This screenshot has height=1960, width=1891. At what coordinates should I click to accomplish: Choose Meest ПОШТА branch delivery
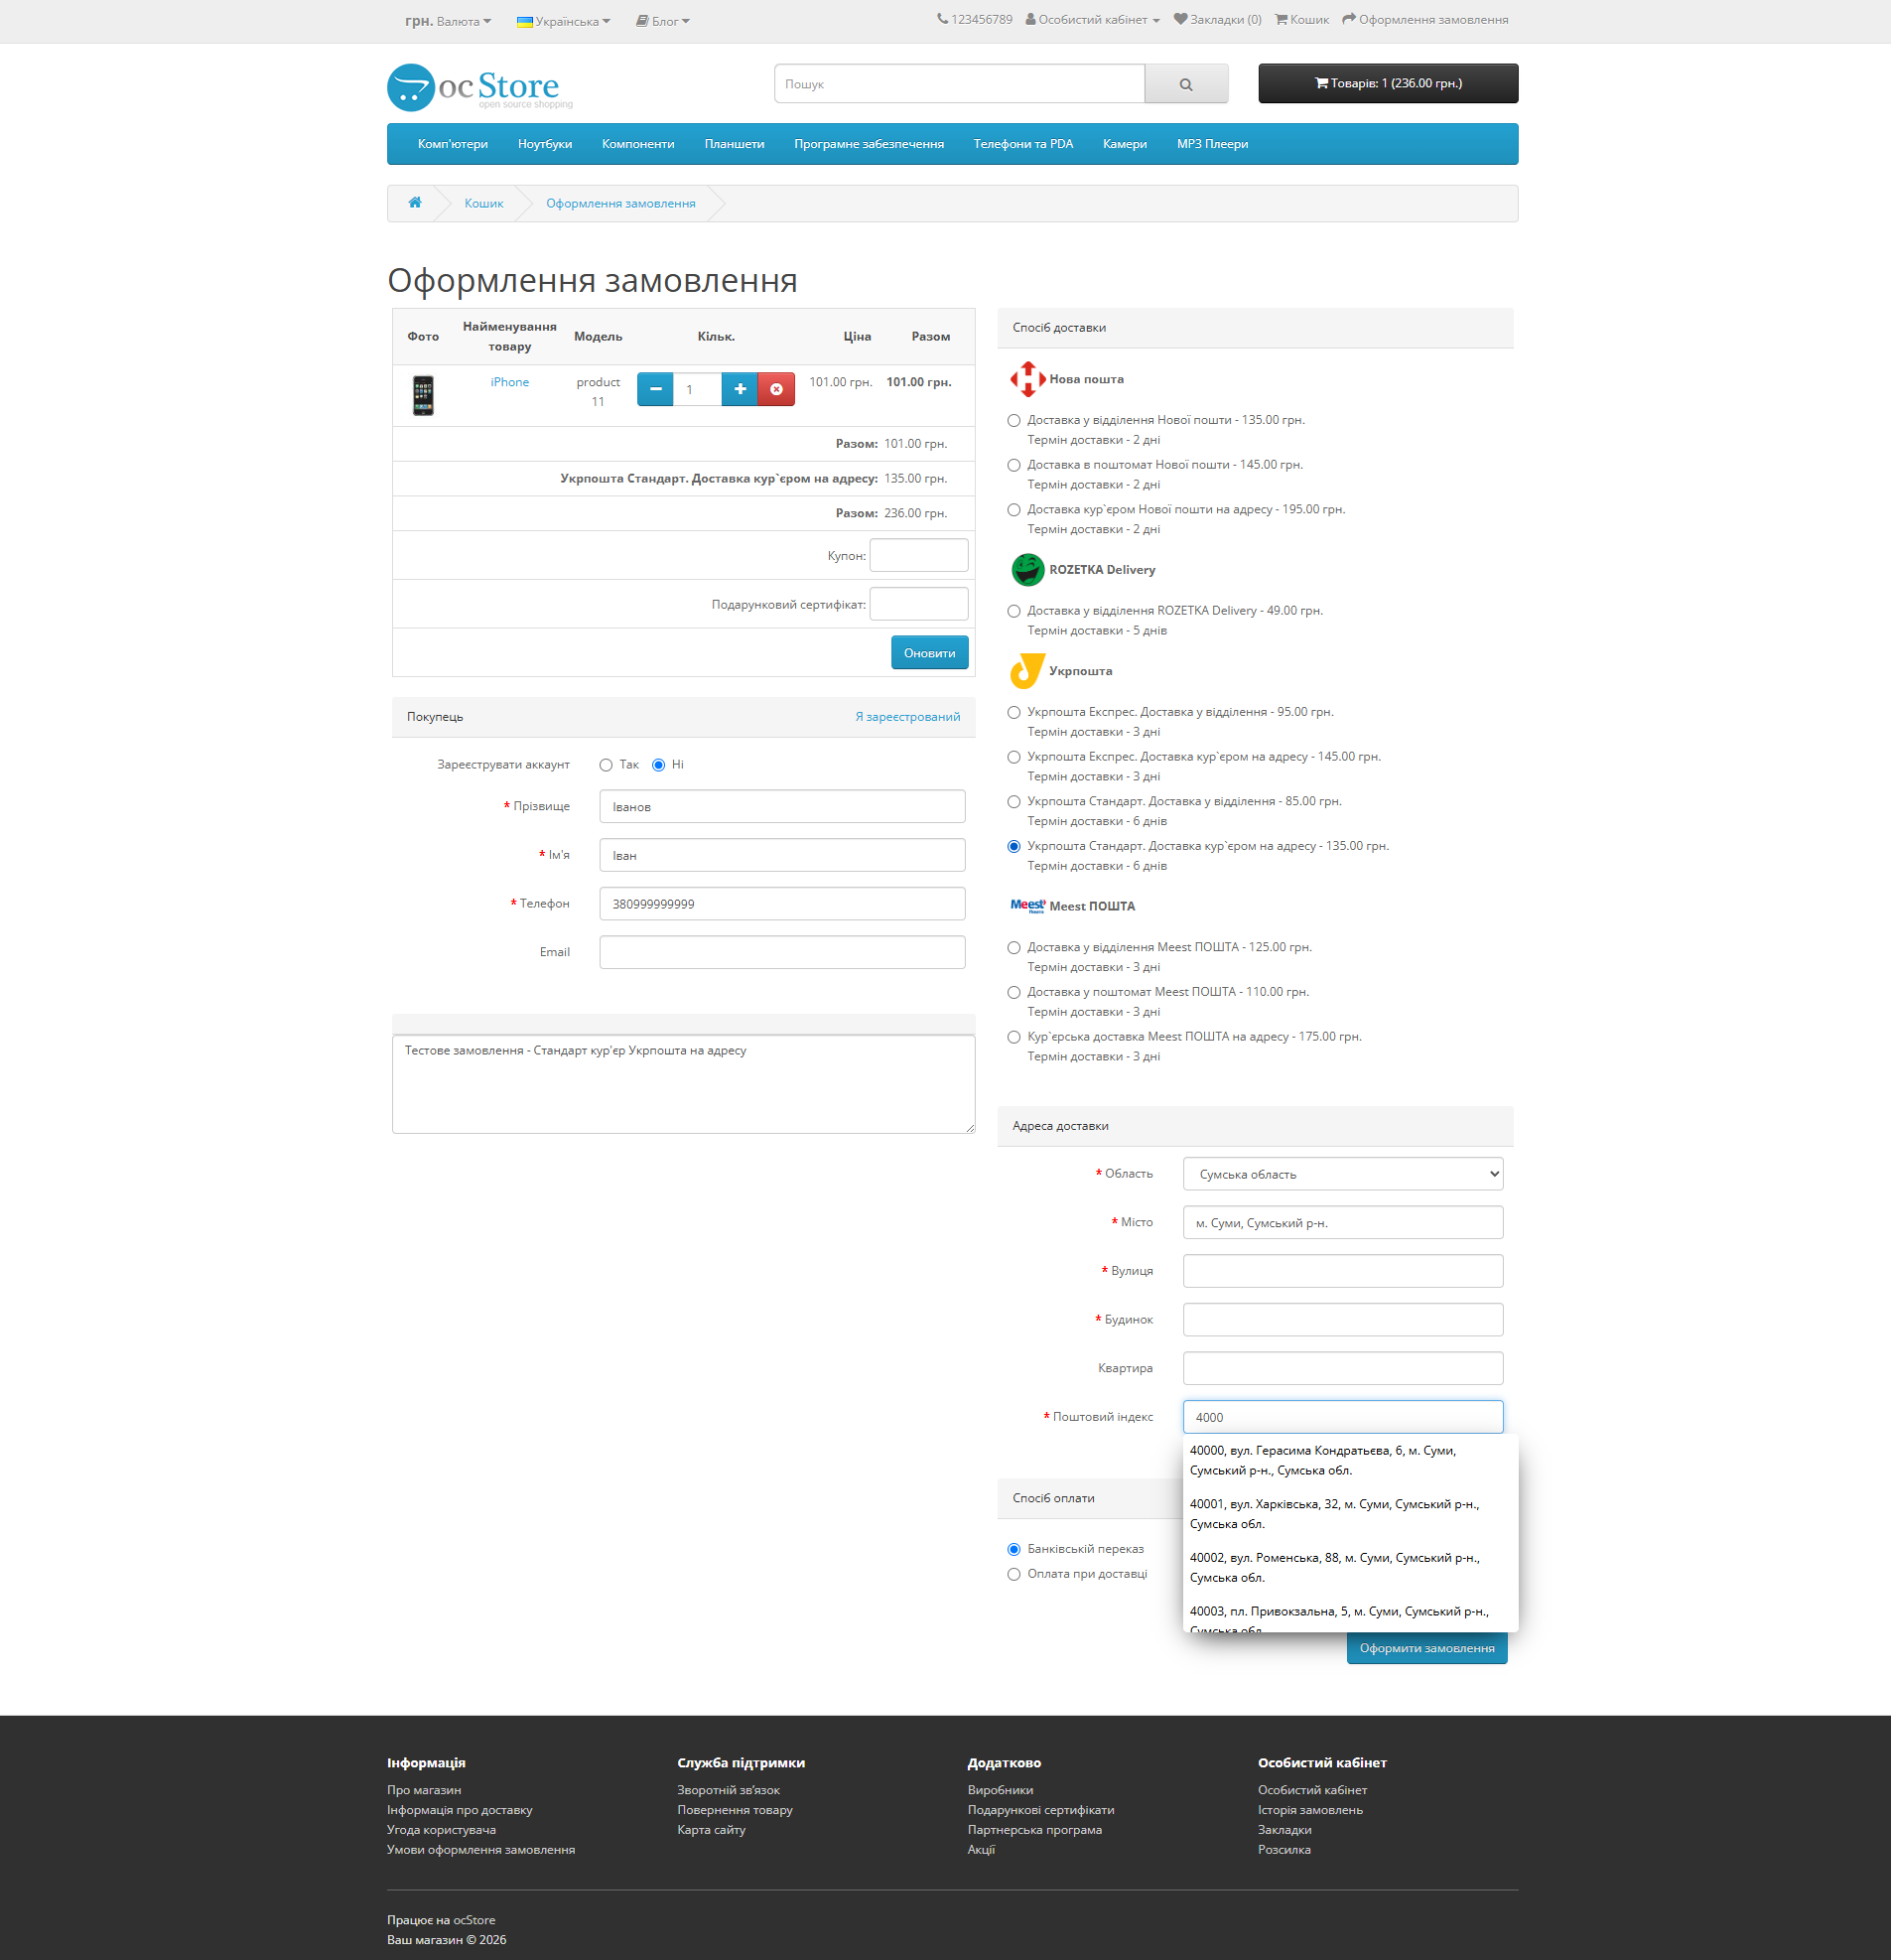1014,948
